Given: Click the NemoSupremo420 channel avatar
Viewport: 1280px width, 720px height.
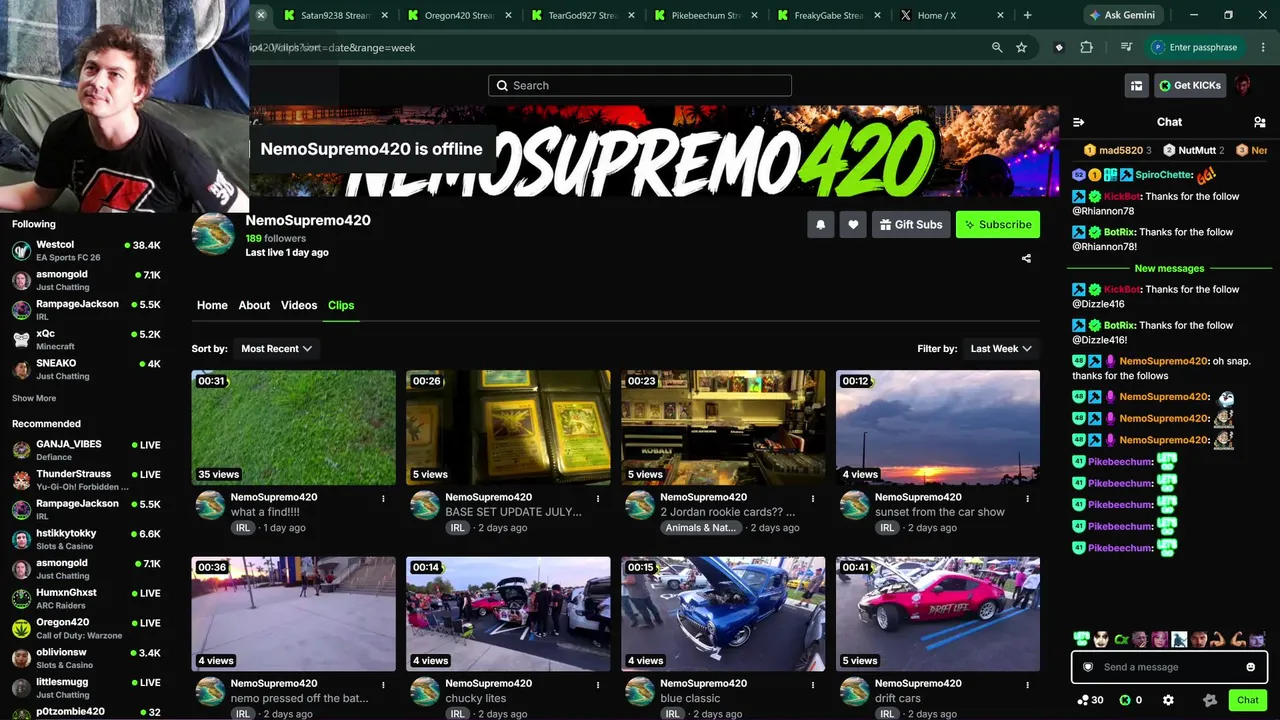Looking at the screenshot, I should tap(213, 234).
